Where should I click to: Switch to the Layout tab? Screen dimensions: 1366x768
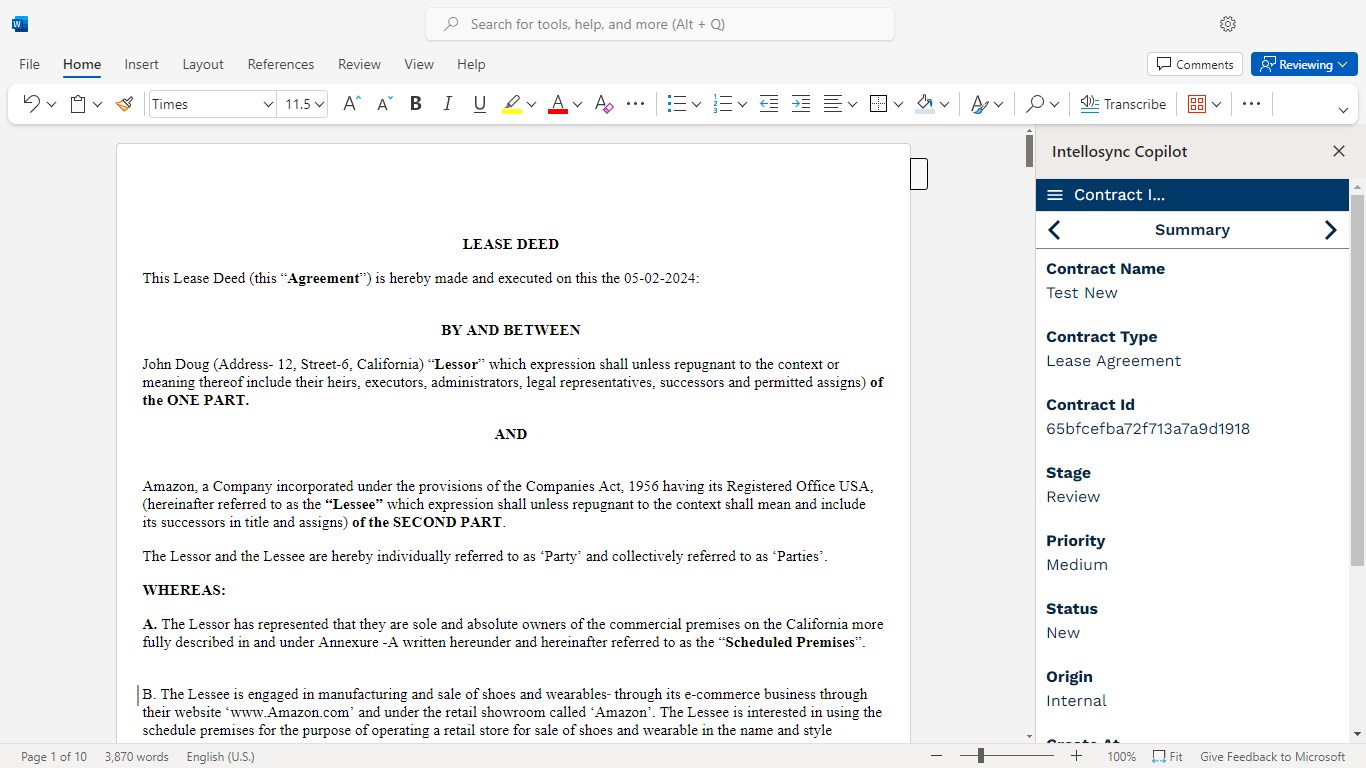pyautogui.click(x=203, y=64)
